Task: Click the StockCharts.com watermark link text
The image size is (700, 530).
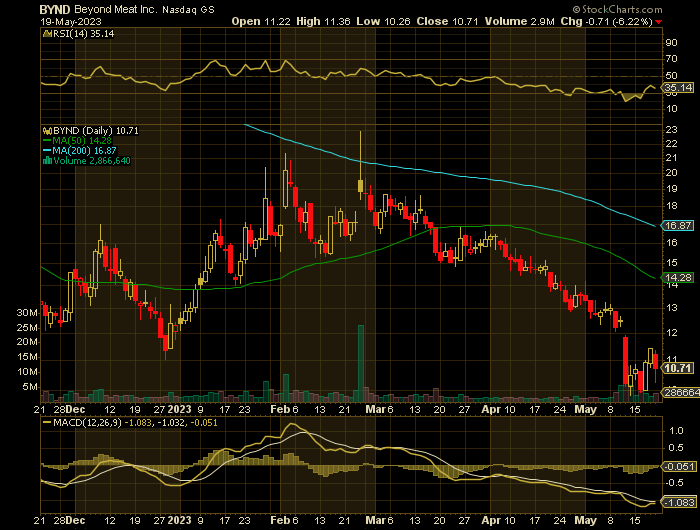Action: [621, 9]
